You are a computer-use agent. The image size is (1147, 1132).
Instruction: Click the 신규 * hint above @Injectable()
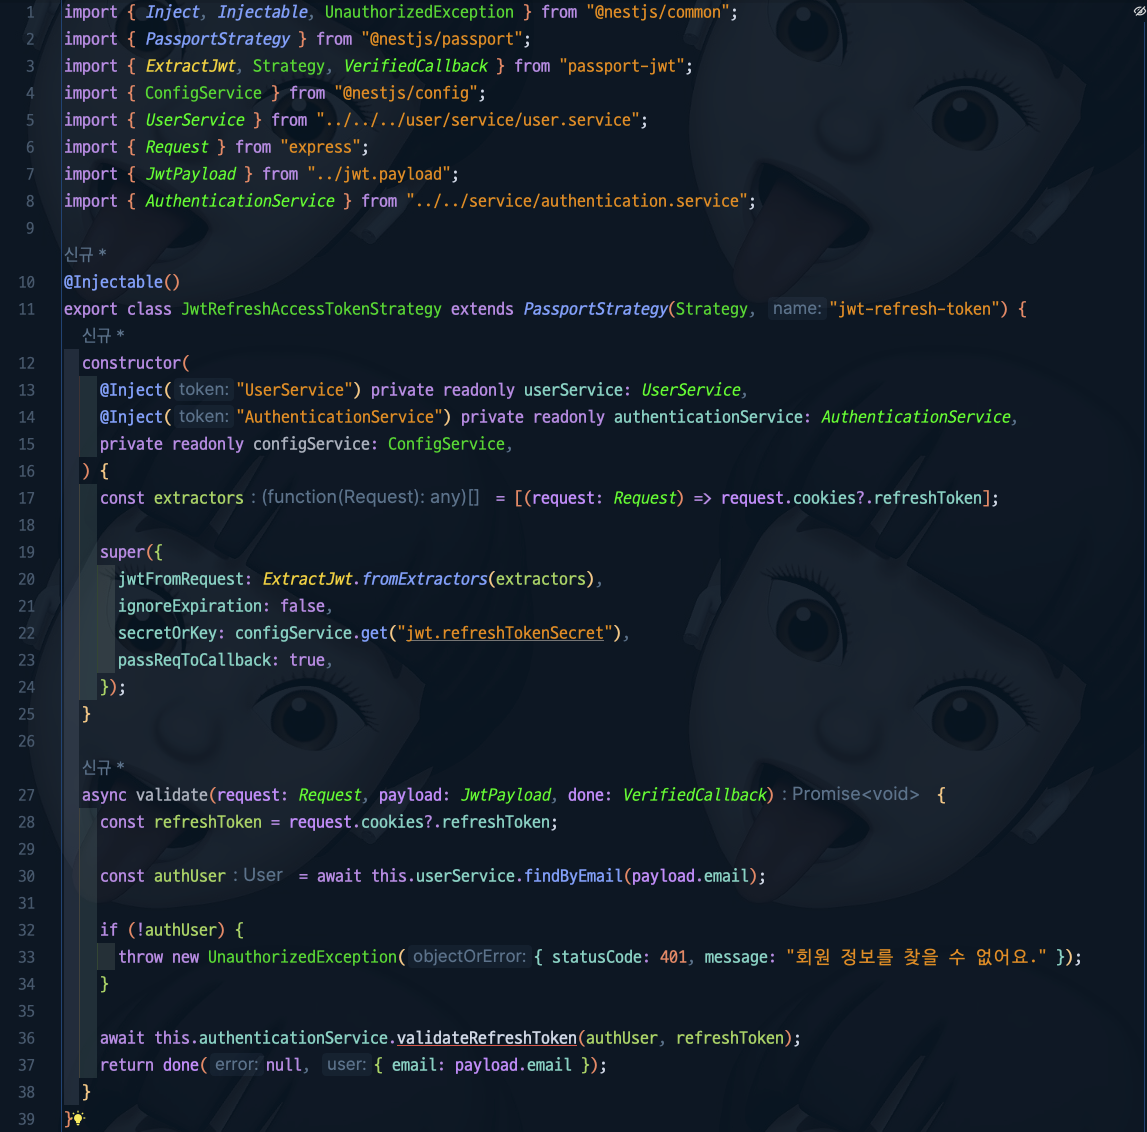click(x=85, y=254)
